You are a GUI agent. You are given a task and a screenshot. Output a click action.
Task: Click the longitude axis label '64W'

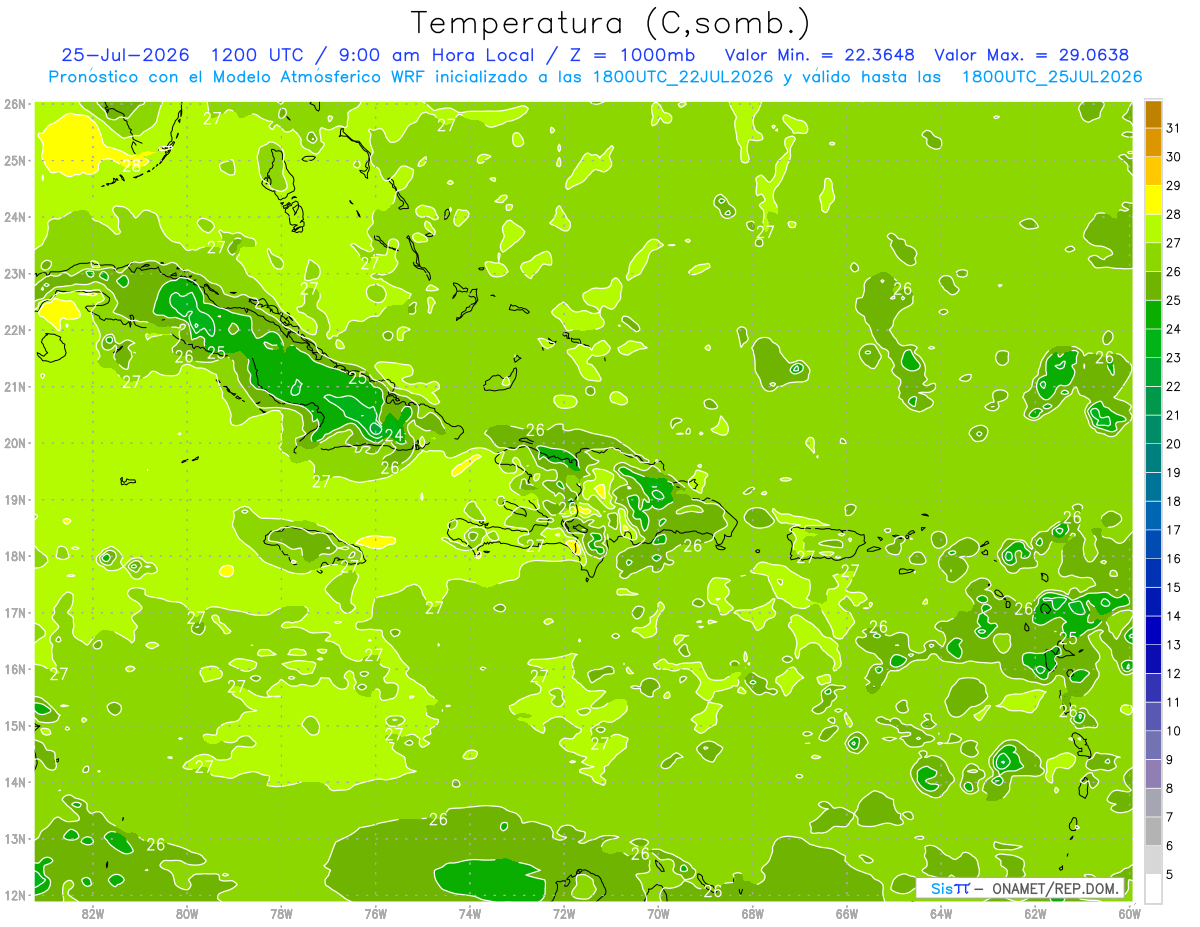point(941,913)
